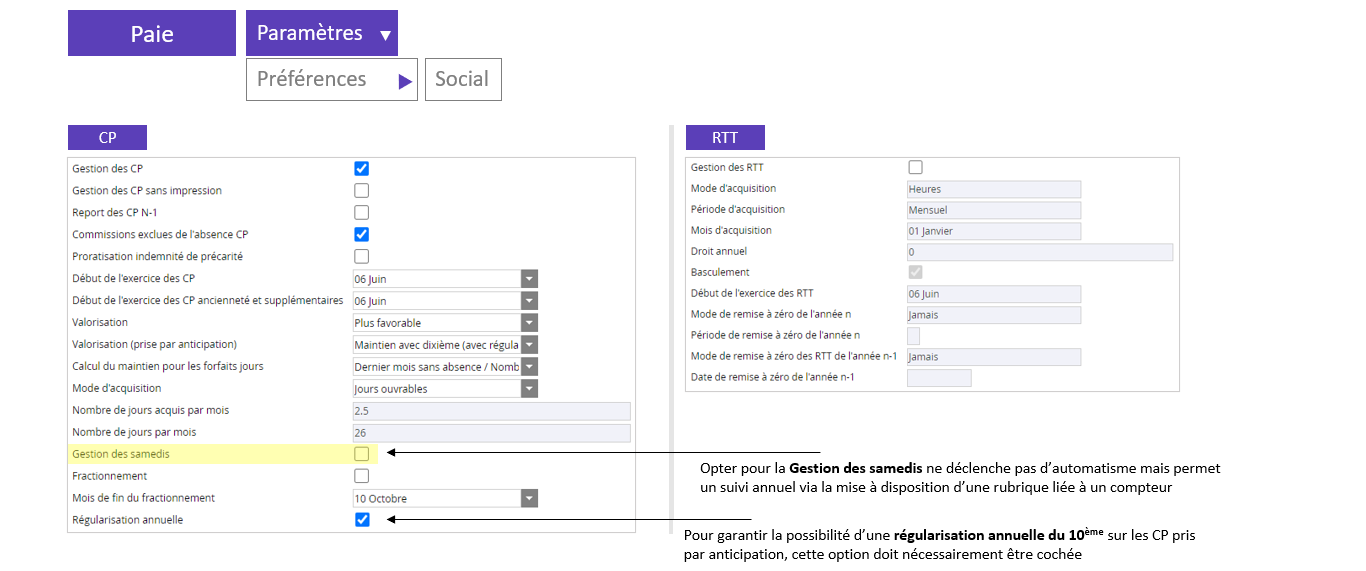Screen dimensions: 1366x571
Task: Click the CP section tab
Action: coord(107,138)
